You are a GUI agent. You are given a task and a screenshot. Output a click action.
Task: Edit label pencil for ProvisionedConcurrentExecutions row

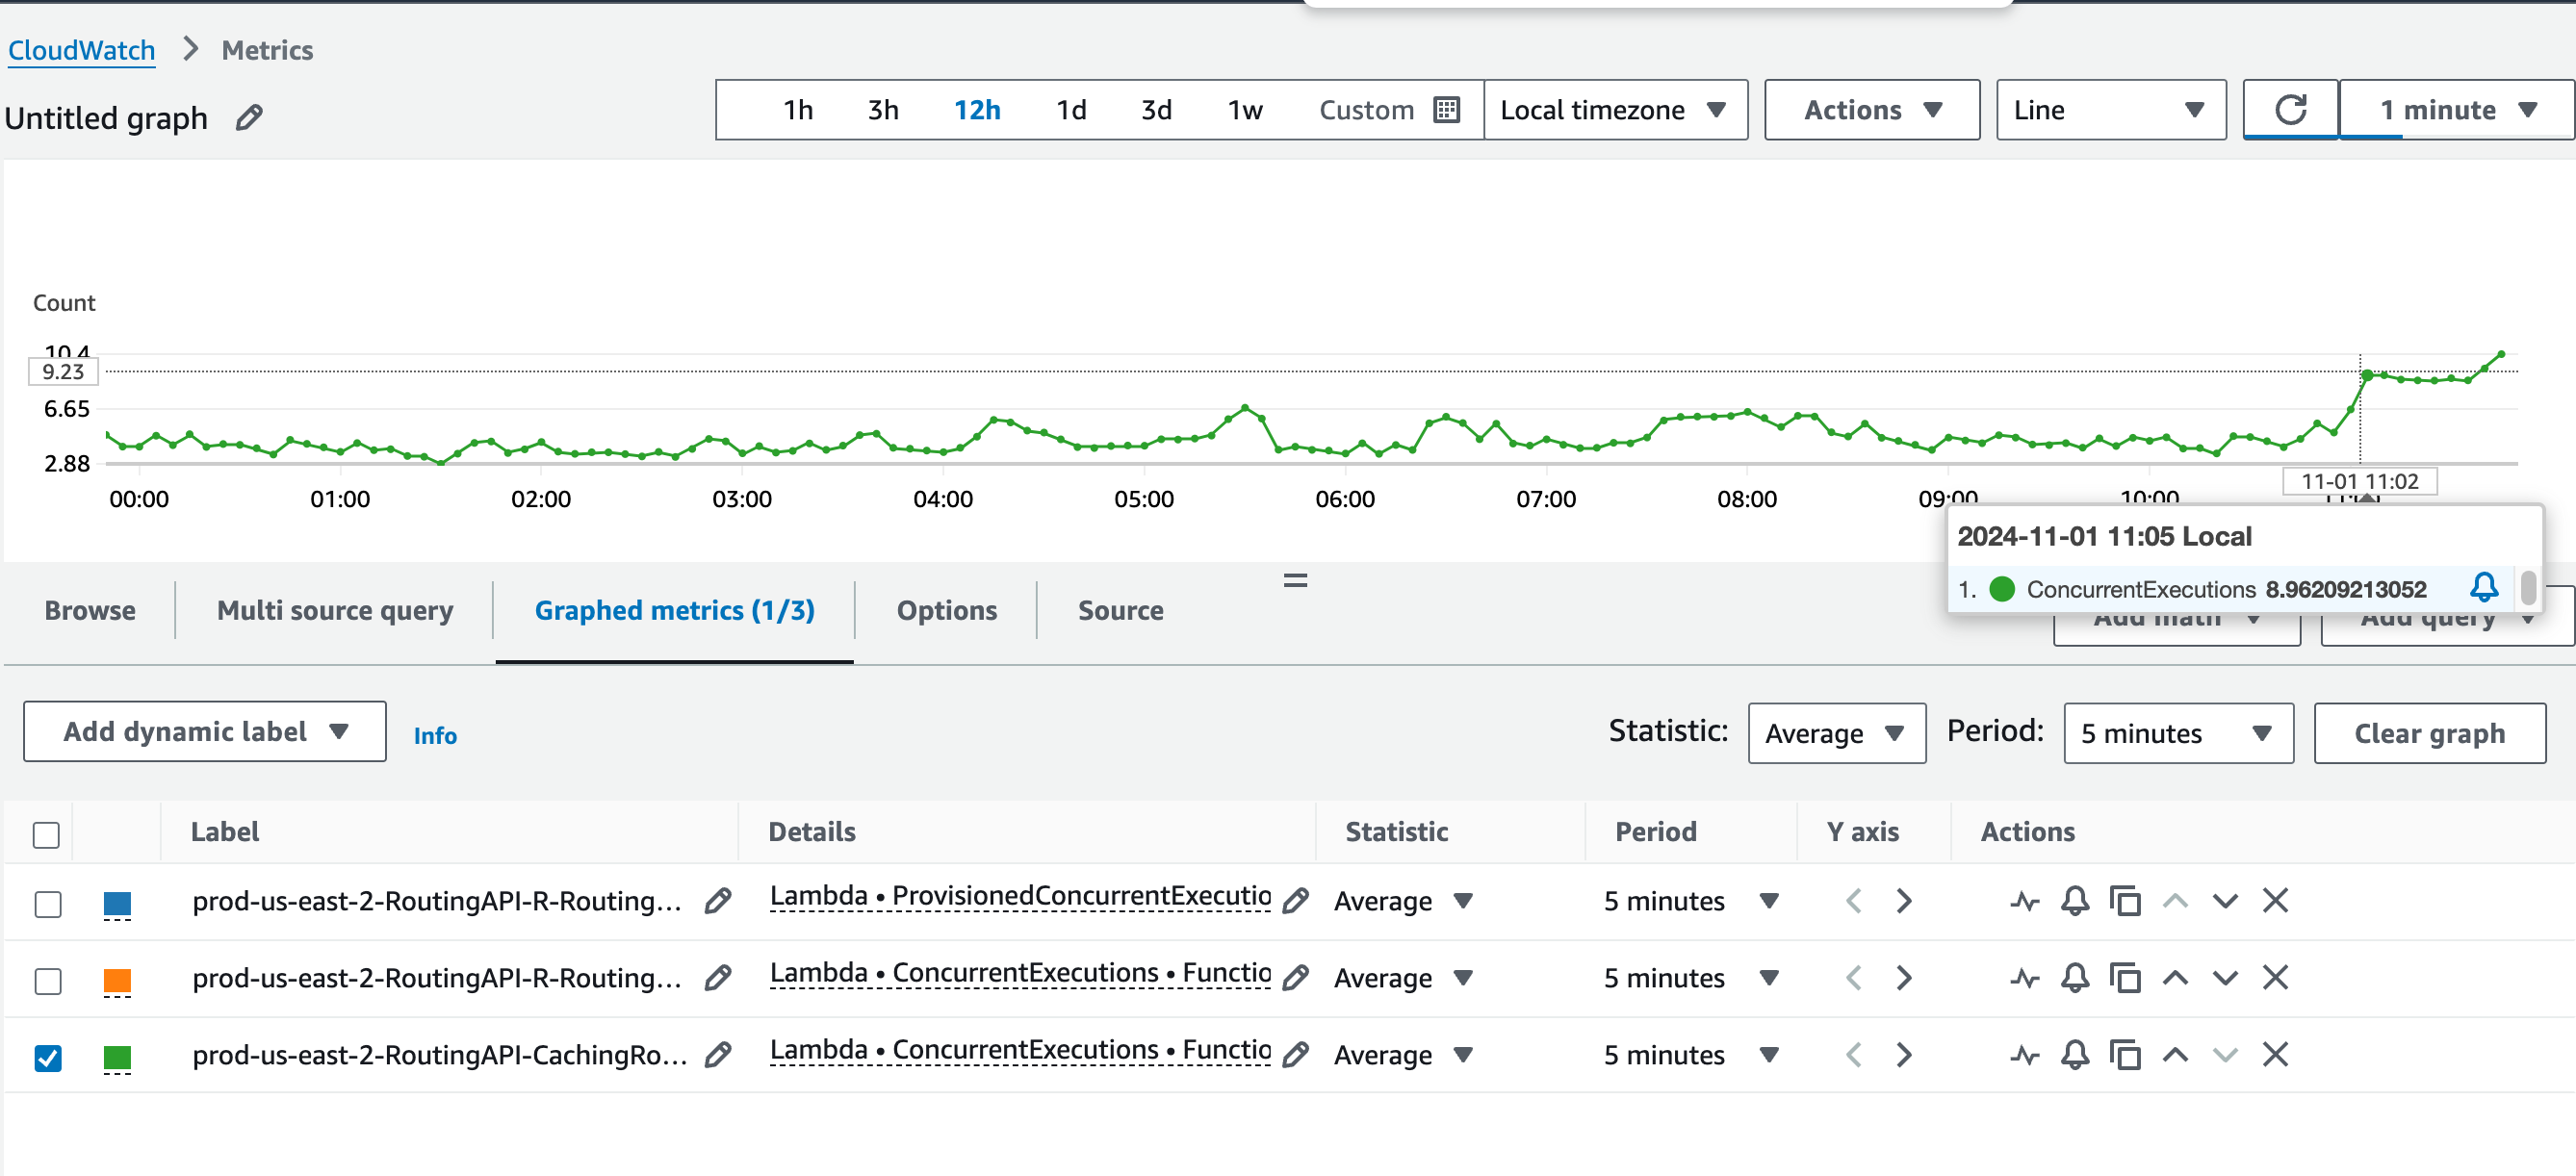[x=717, y=901]
